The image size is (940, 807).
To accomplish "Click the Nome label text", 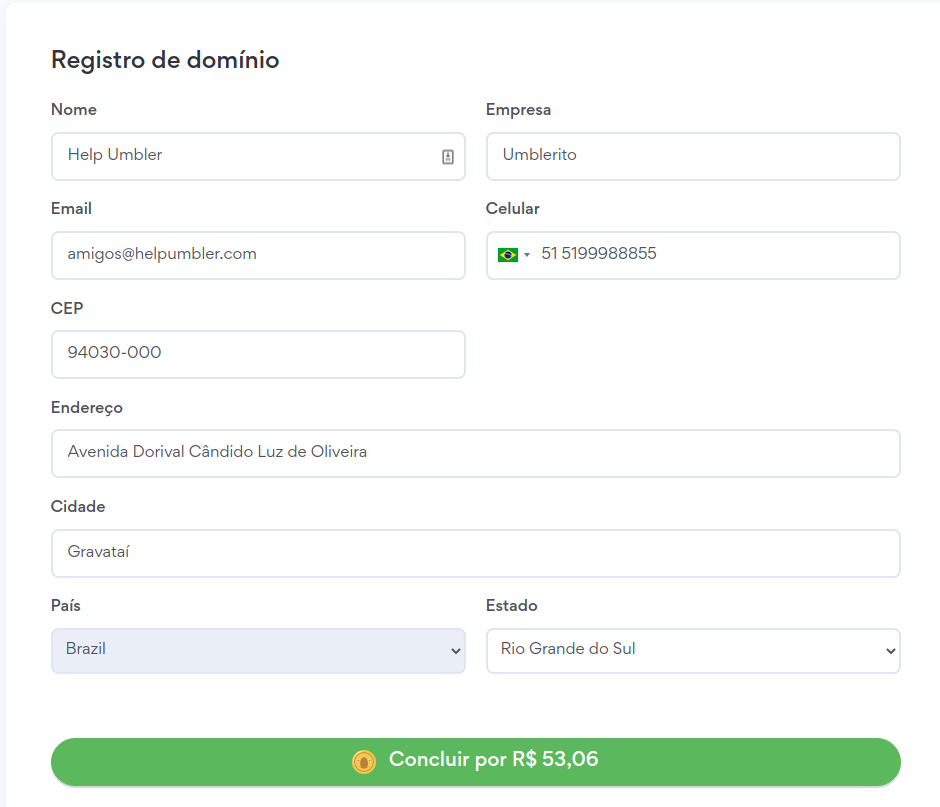I will (x=74, y=110).
